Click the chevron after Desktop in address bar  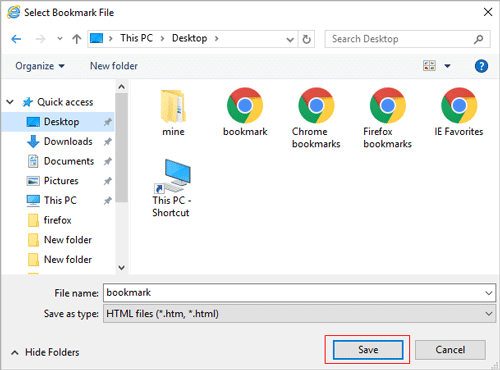pos(217,39)
